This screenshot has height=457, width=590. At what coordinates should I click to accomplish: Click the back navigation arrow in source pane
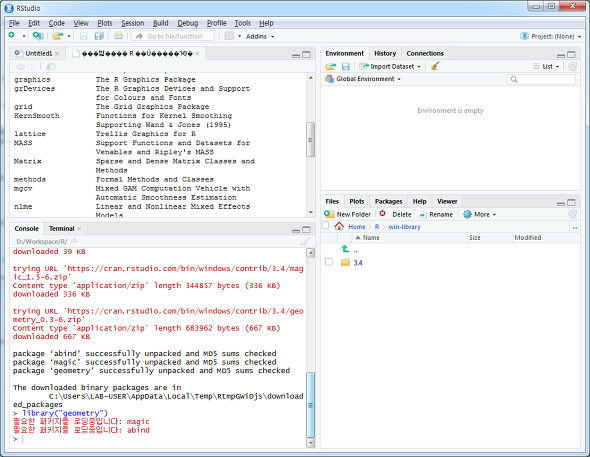20,67
